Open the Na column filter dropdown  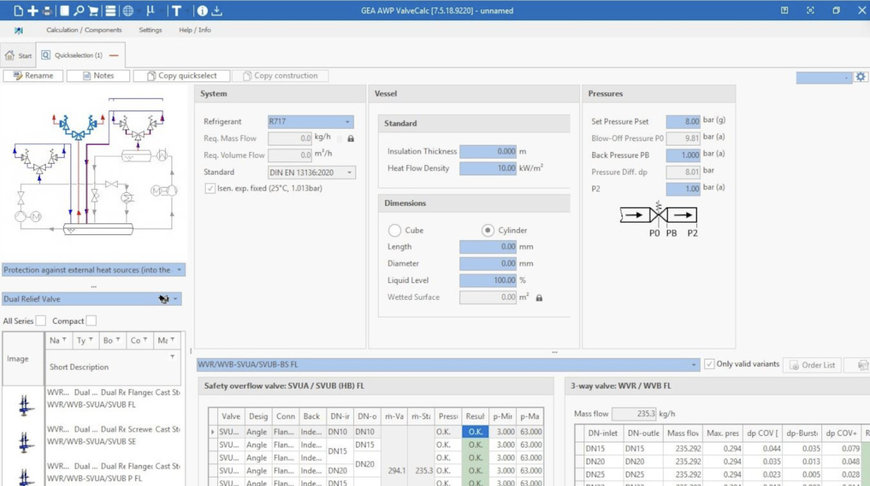click(x=64, y=339)
